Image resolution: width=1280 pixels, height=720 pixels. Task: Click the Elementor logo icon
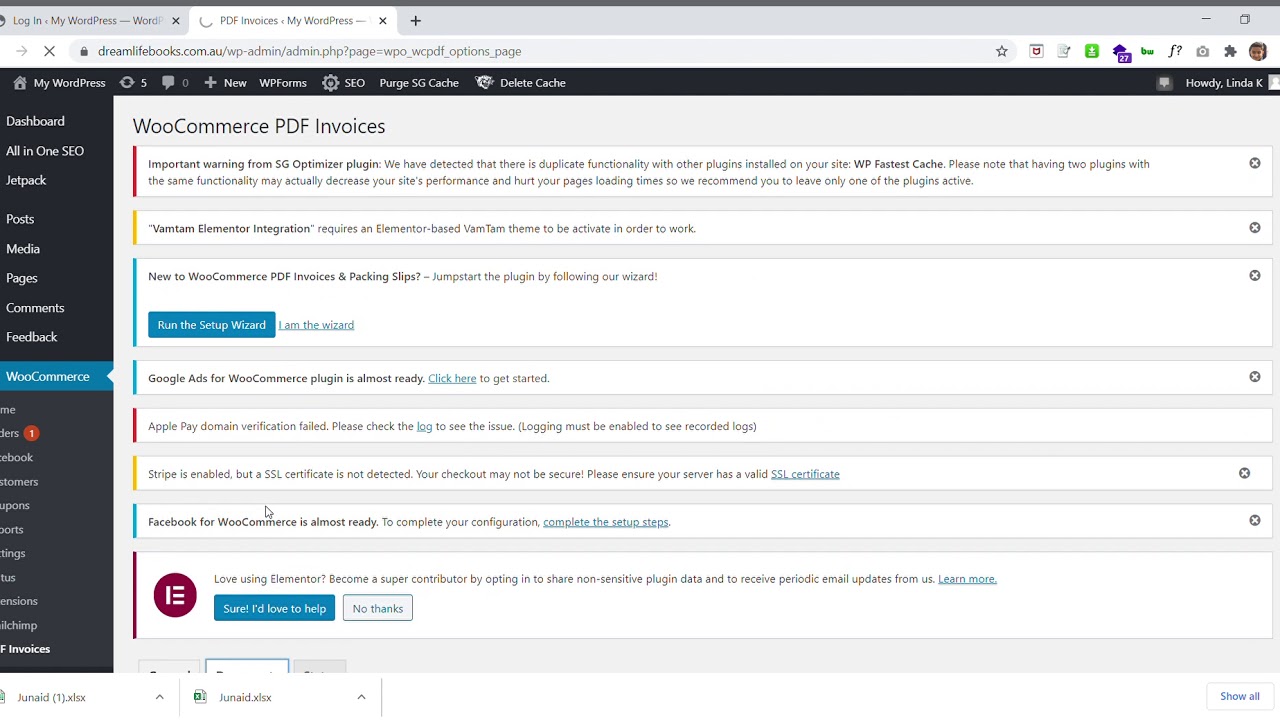175,595
